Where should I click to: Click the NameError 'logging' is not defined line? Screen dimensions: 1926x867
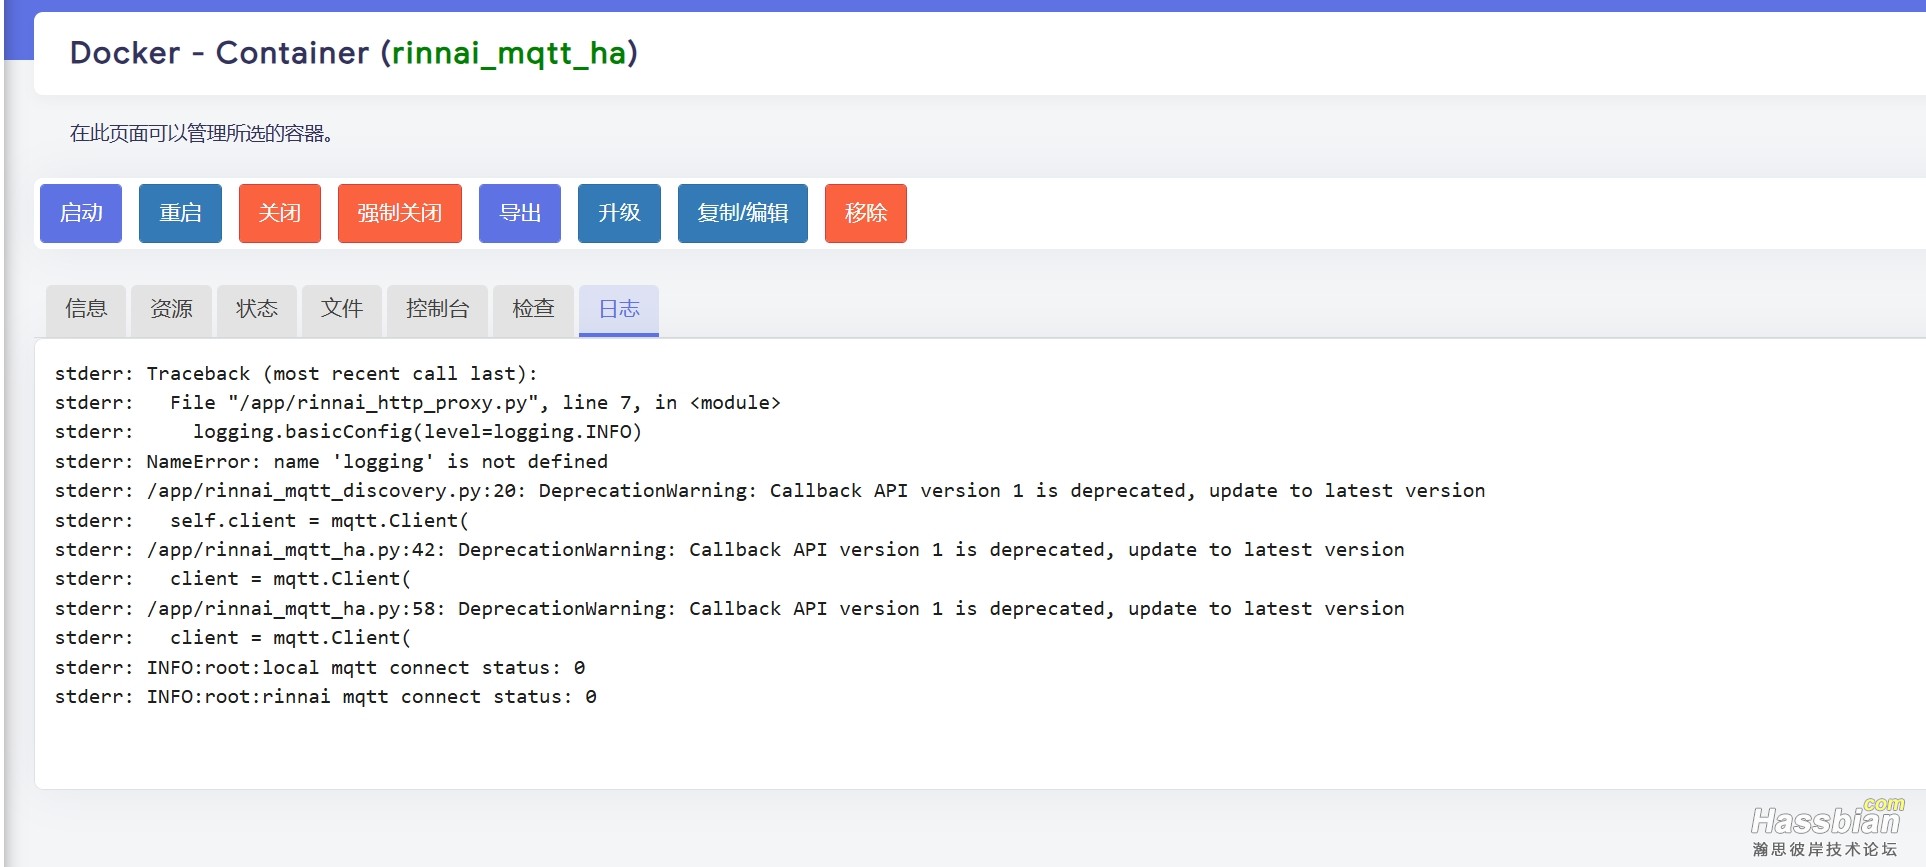click(x=331, y=462)
